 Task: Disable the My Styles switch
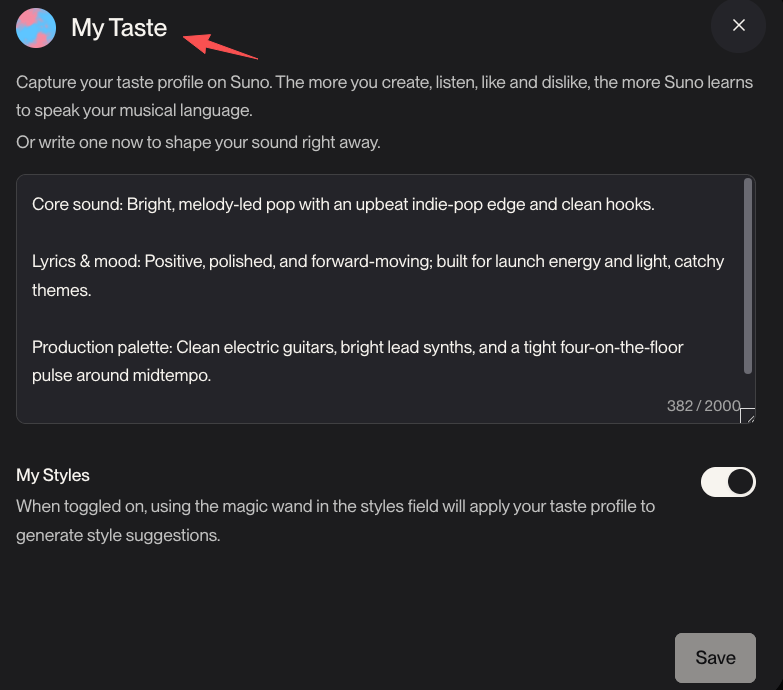point(728,482)
